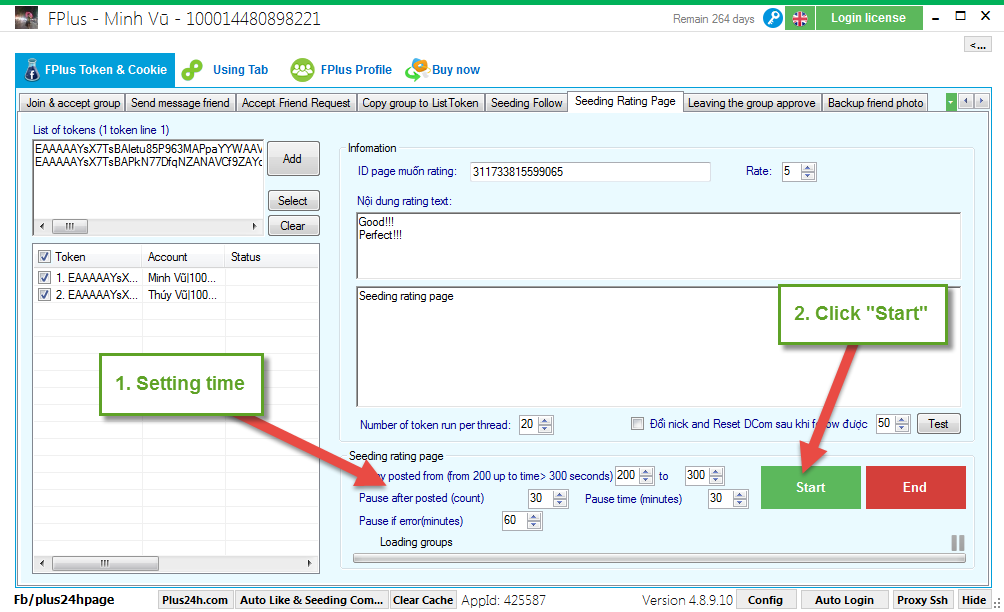Switch to Copy group to ListToken tab
The image size is (1004, 612).
point(420,103)
